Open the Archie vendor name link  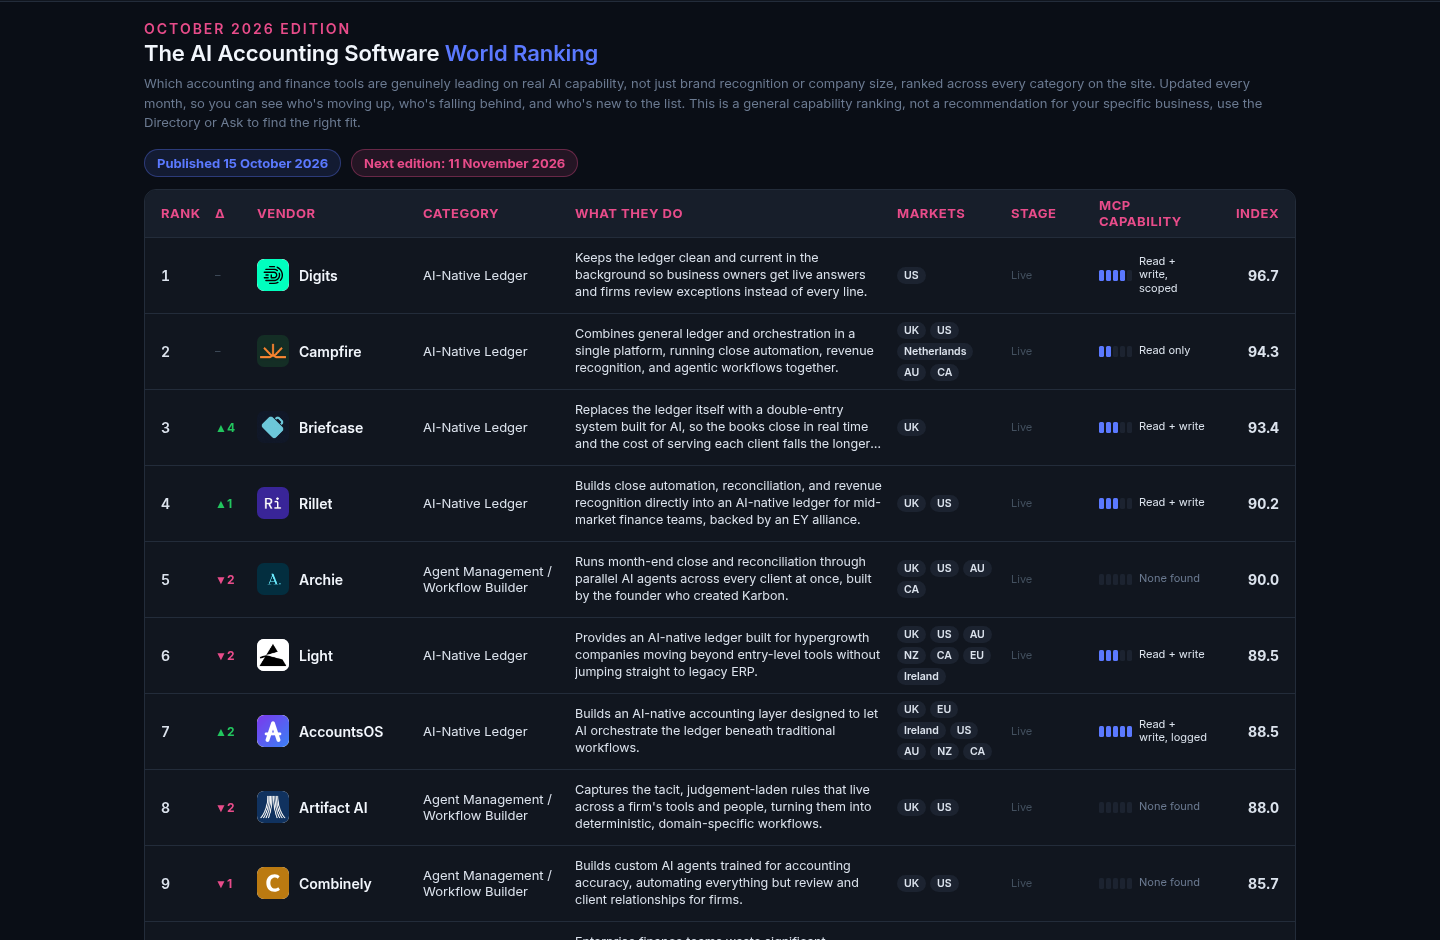(321, 580)
